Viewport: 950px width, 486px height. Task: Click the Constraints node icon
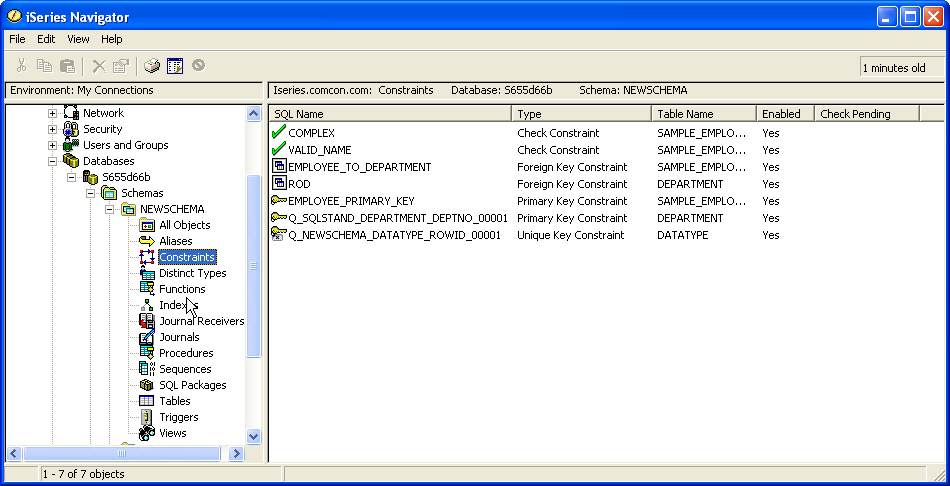(x=147, y=258)
